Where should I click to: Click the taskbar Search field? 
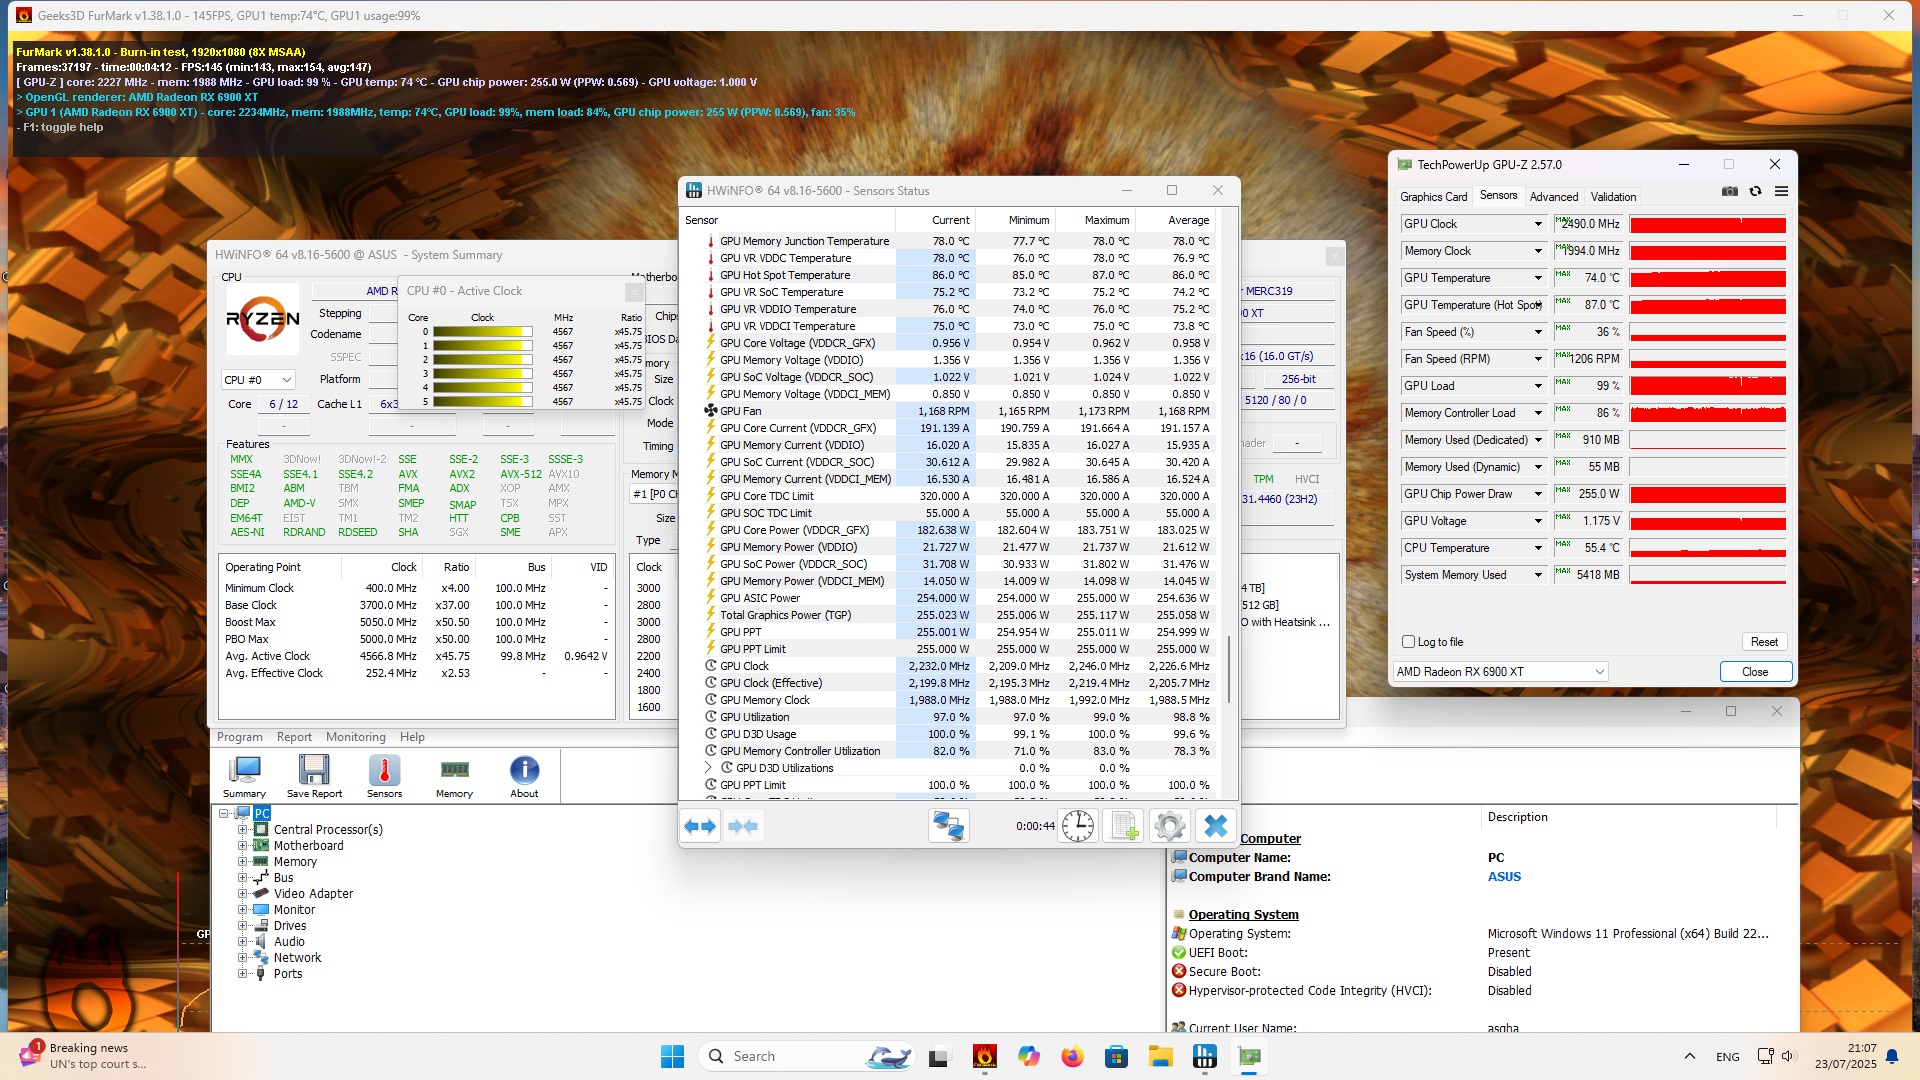point(805,1056)
